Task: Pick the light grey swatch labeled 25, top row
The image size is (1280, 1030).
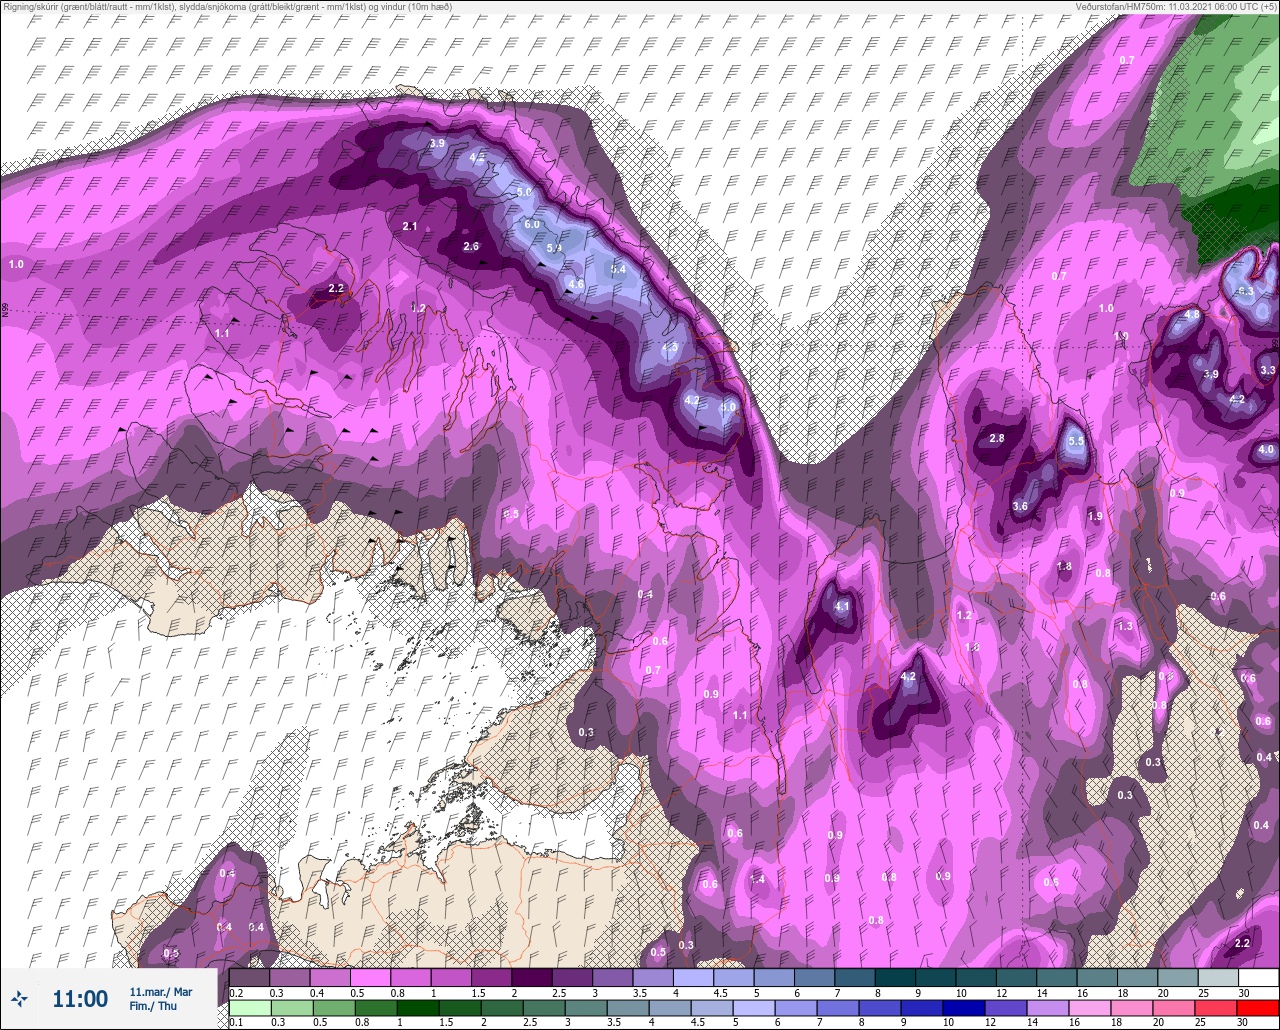Action: [x=1218, y=977]
